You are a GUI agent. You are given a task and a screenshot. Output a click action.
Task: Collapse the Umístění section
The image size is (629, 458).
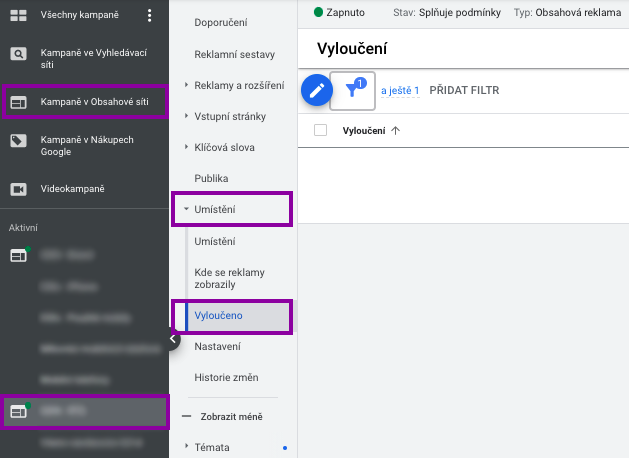pos(186,209)
